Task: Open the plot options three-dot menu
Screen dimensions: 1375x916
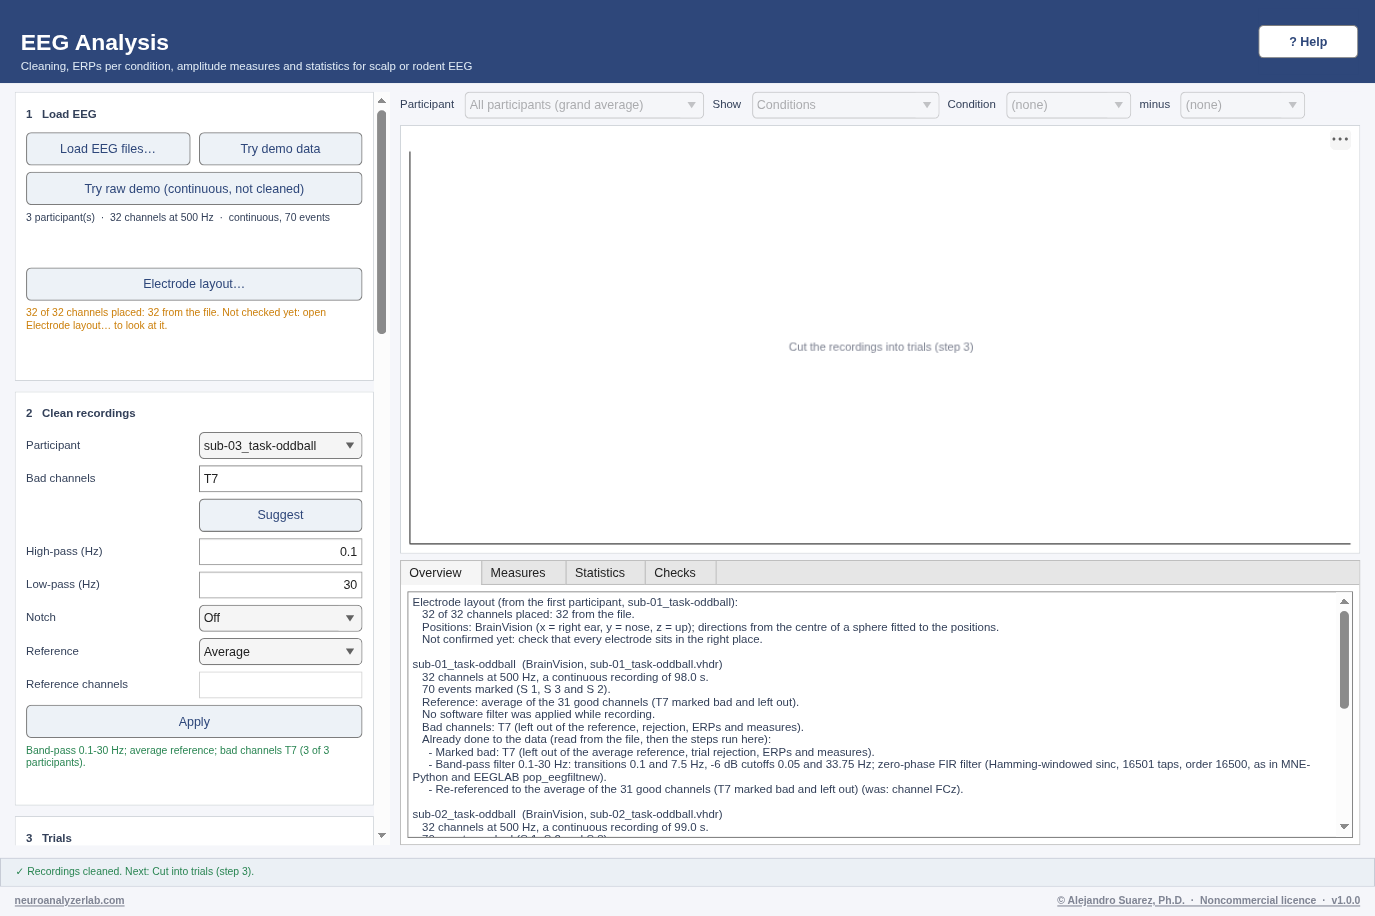Action: click(1340, 140)
